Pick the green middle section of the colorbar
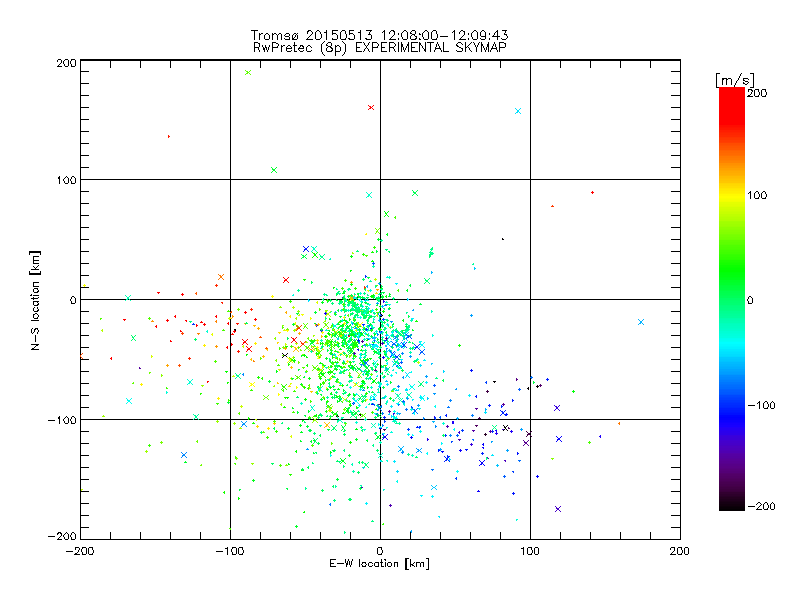The height and width of the screenshot is (600, 800). (731, 298)
